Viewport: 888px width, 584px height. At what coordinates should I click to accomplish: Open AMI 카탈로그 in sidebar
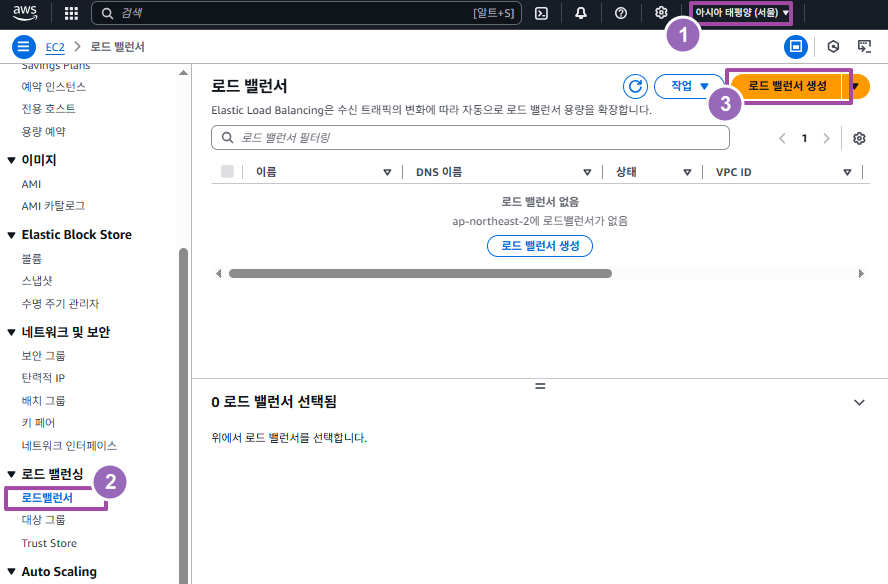click(x=53, y=206)
